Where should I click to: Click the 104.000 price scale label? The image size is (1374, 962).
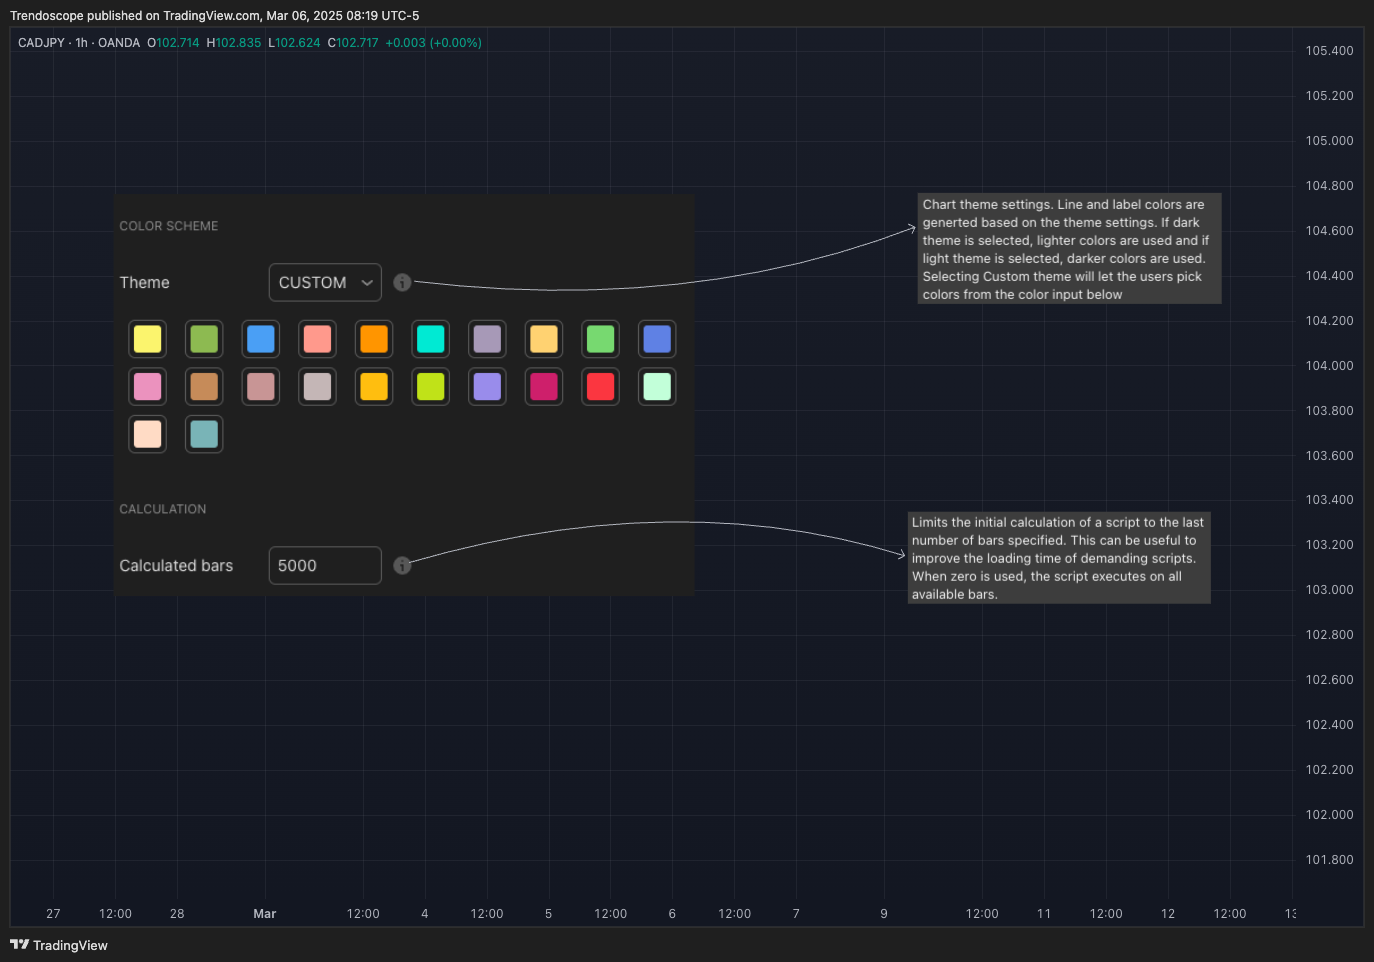pyautogui.click(x=1329, y=366)
